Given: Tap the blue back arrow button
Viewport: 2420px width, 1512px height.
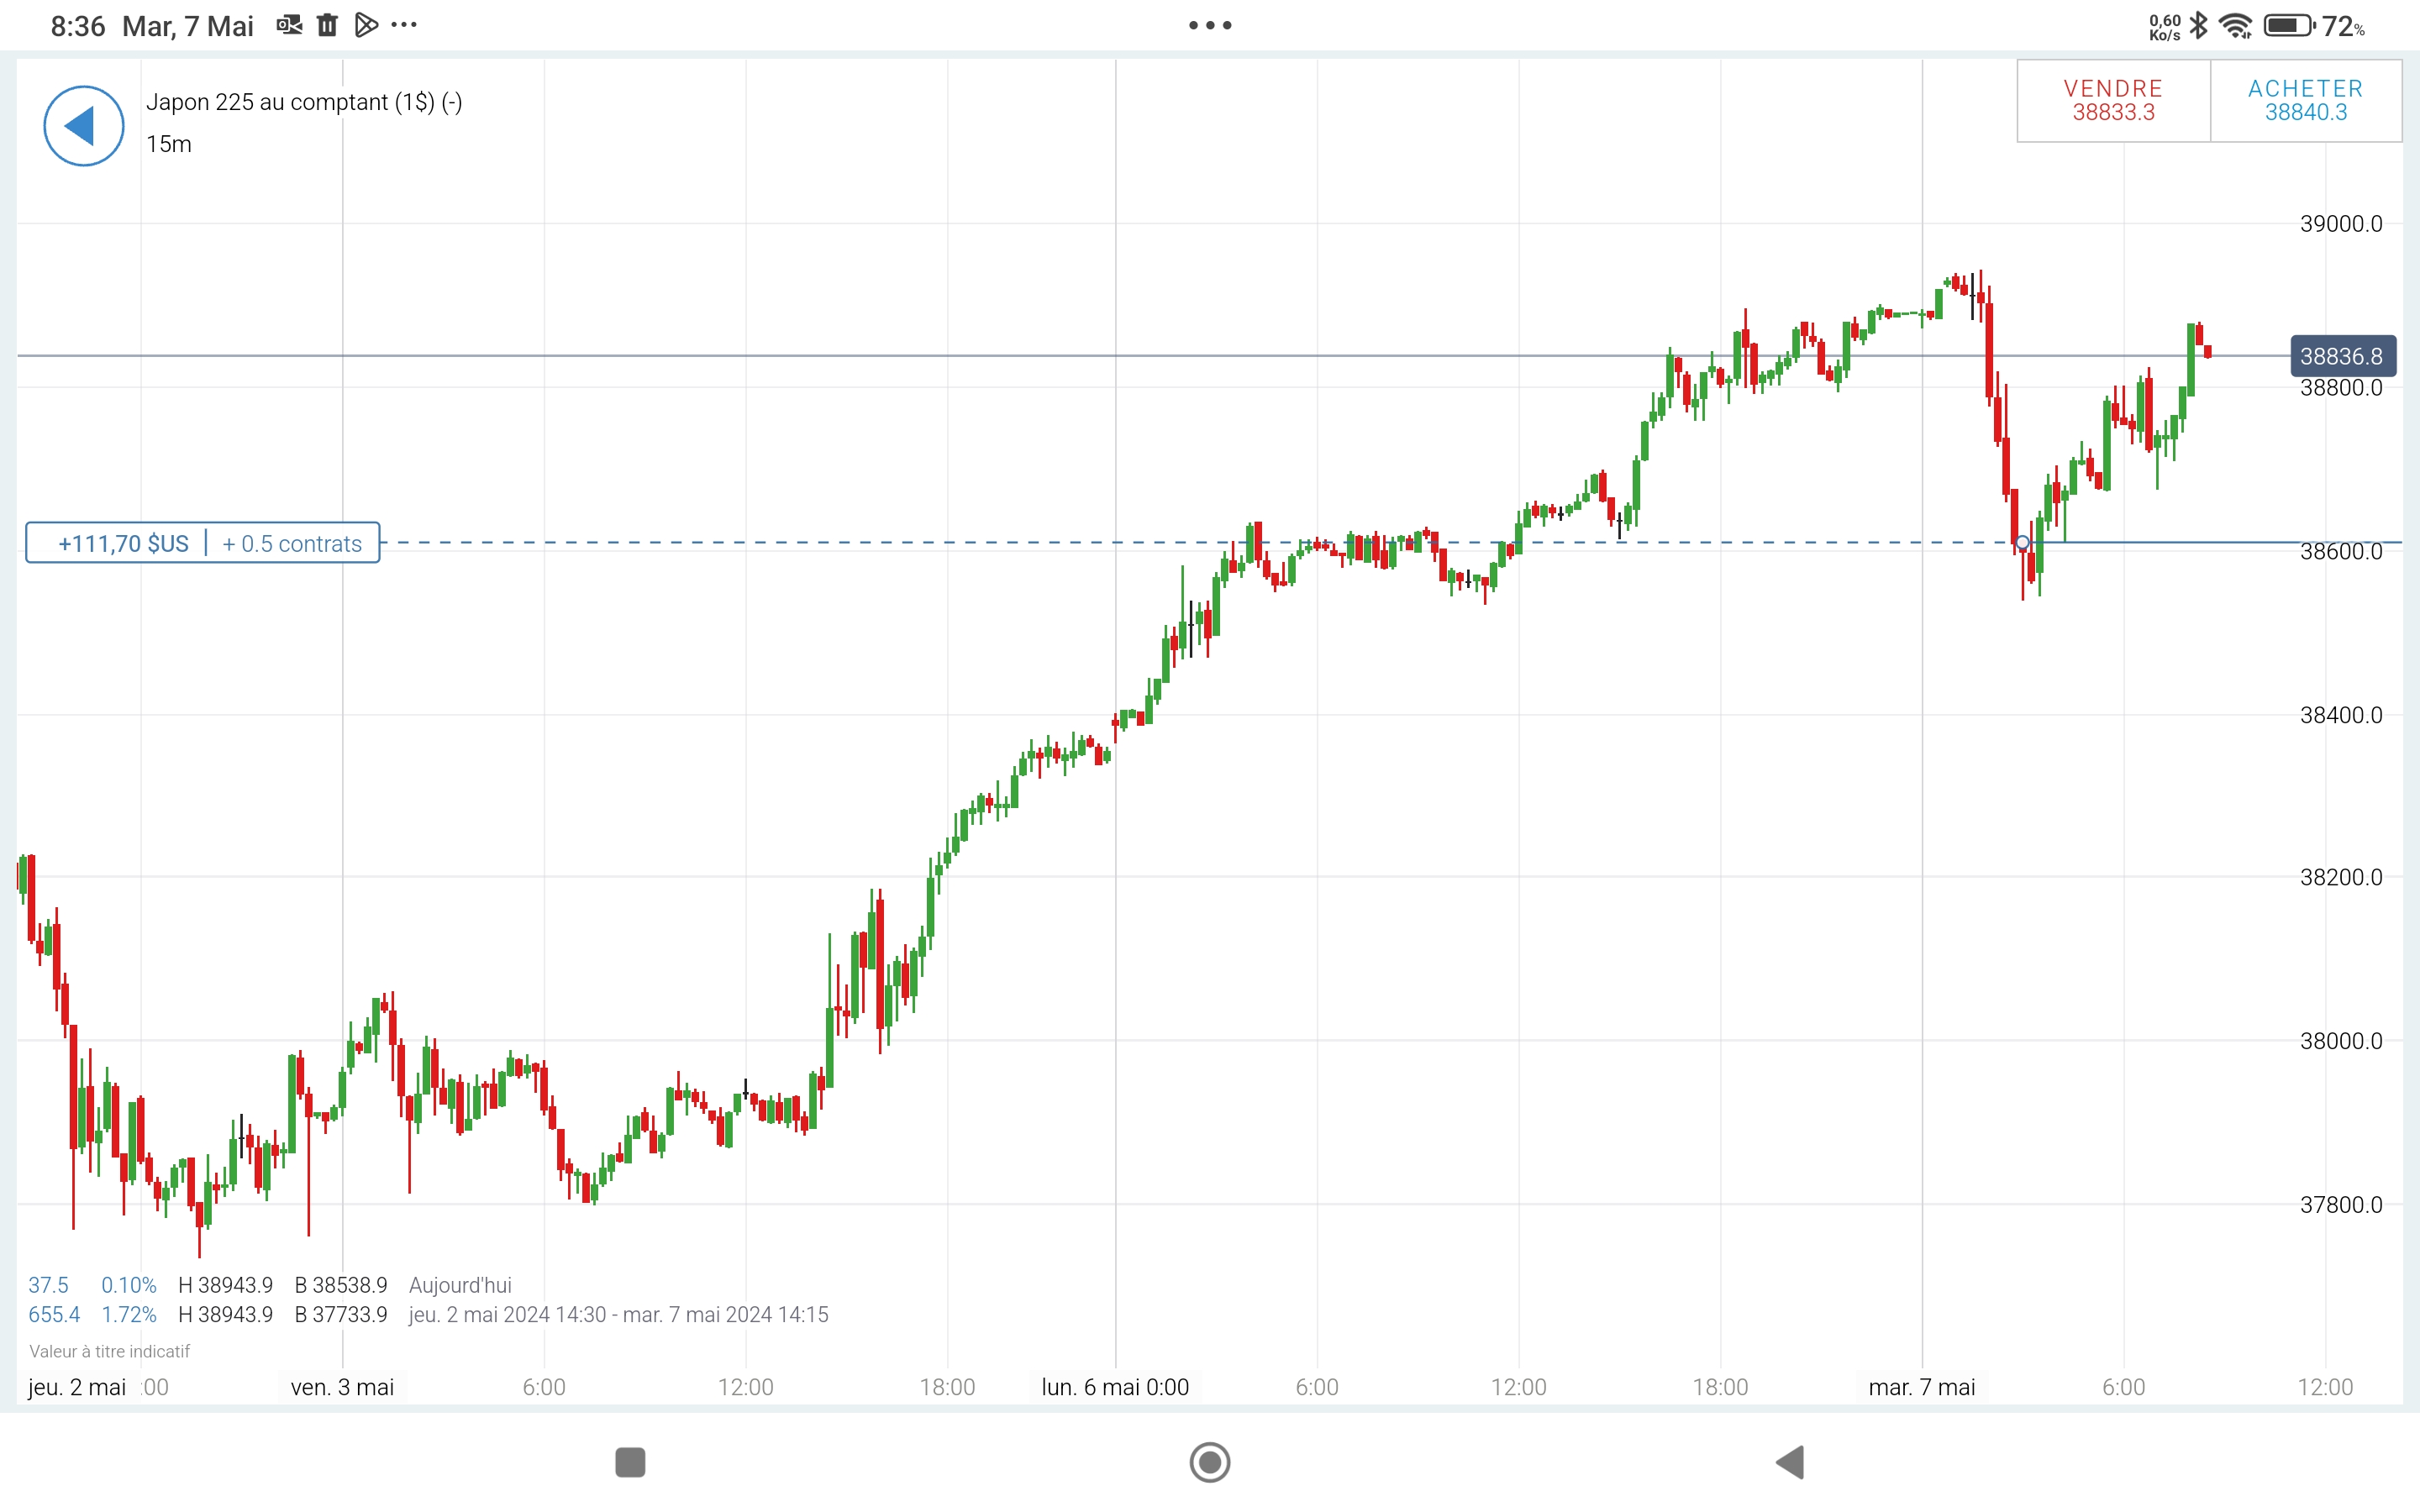Looking at the screenshot, I should (x=83, y=126).
